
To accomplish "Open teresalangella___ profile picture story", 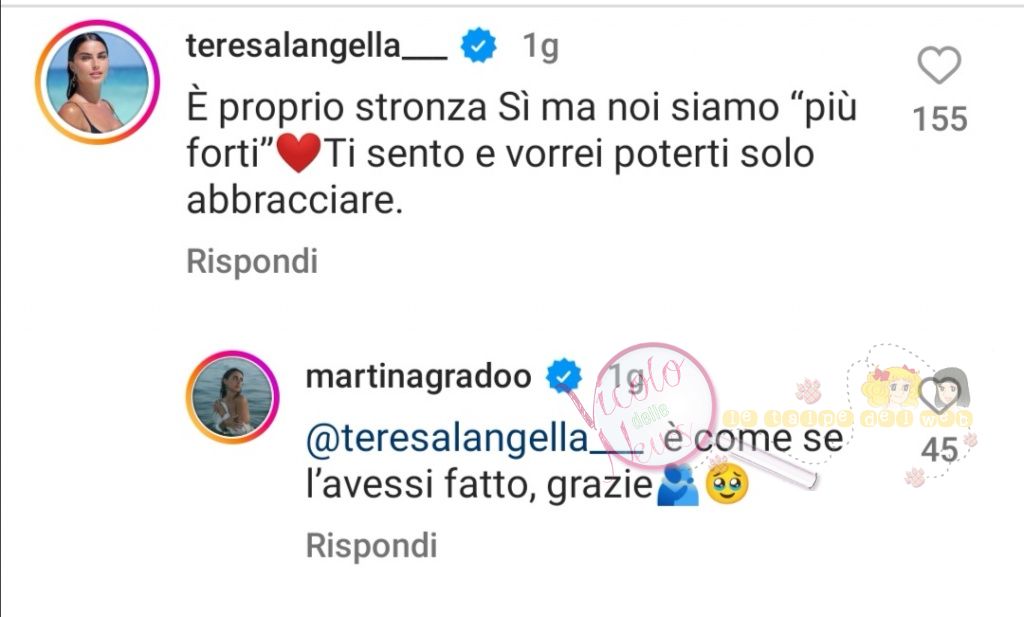I will click(97, 82).
